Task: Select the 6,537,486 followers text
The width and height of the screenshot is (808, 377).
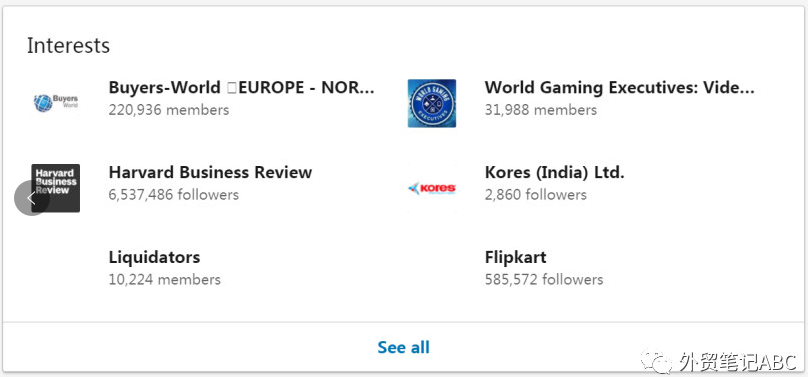Action: point(174,195)
